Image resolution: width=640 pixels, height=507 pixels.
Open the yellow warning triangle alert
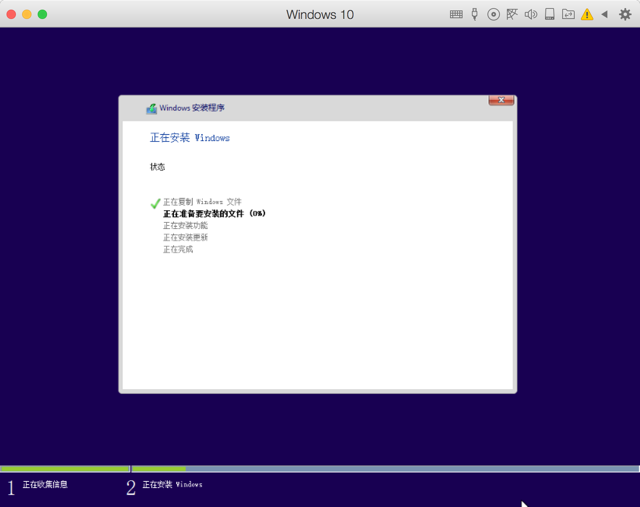(x=587, y=15)
